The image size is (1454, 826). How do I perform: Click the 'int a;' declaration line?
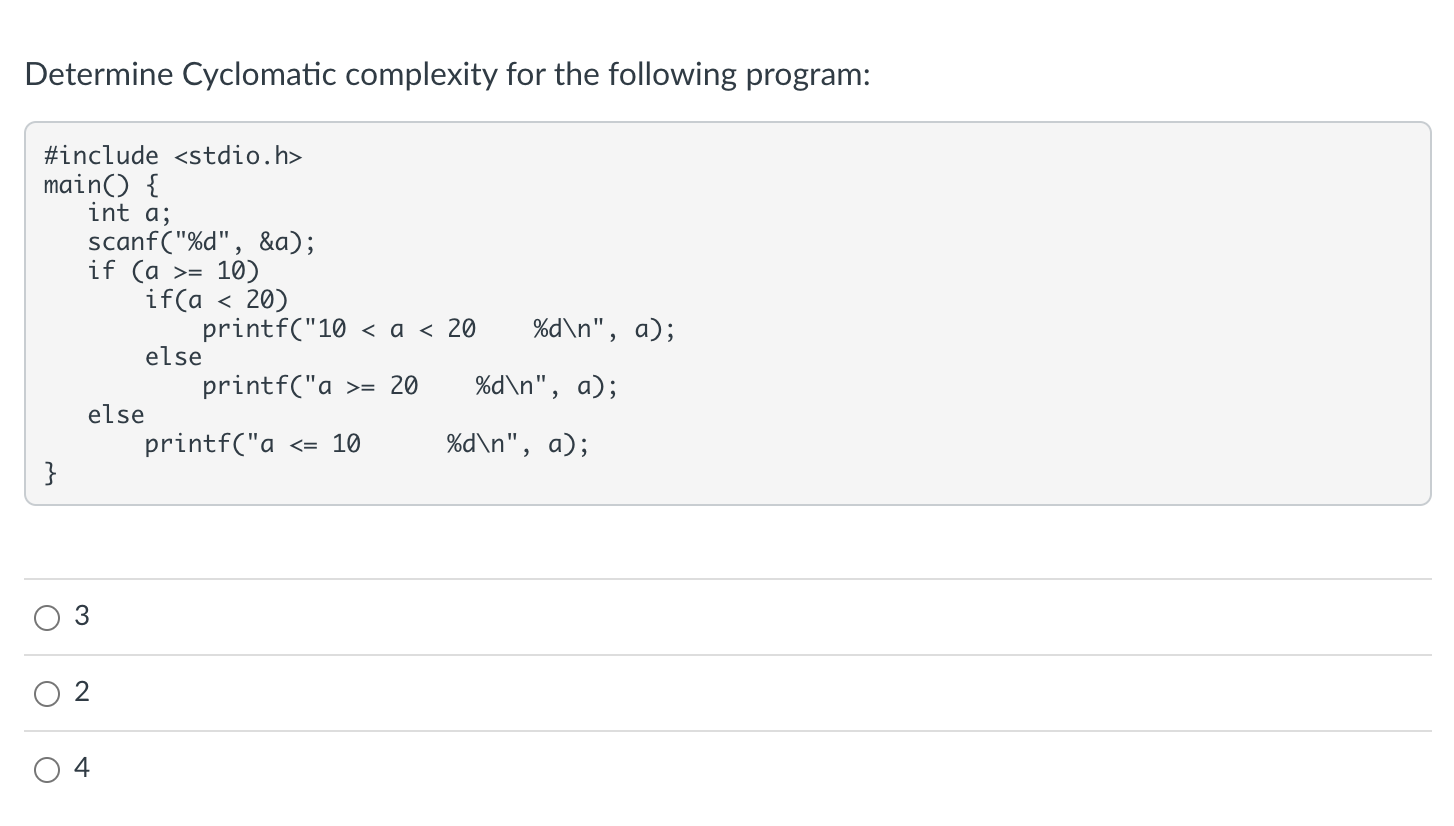[127, 212]
